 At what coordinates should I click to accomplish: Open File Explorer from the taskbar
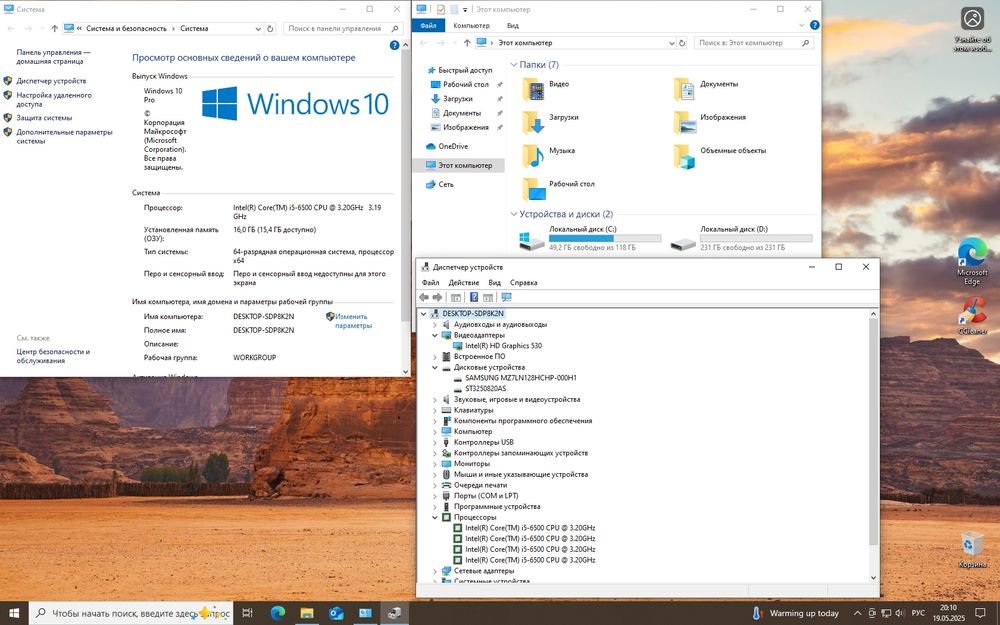pyautogui.click(x=307, y=613)
